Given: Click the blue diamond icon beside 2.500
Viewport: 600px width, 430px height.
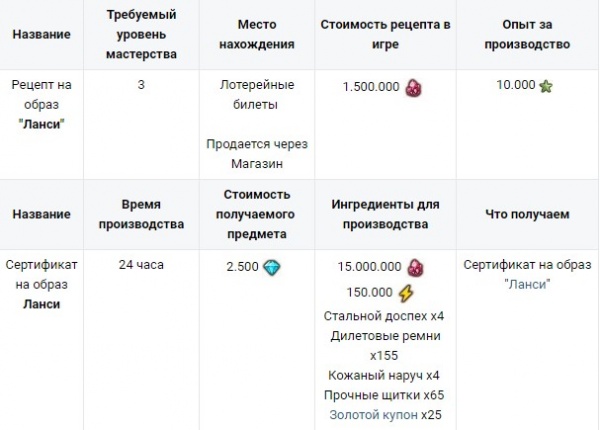Looking at the screenshot, I should [271, 267].
